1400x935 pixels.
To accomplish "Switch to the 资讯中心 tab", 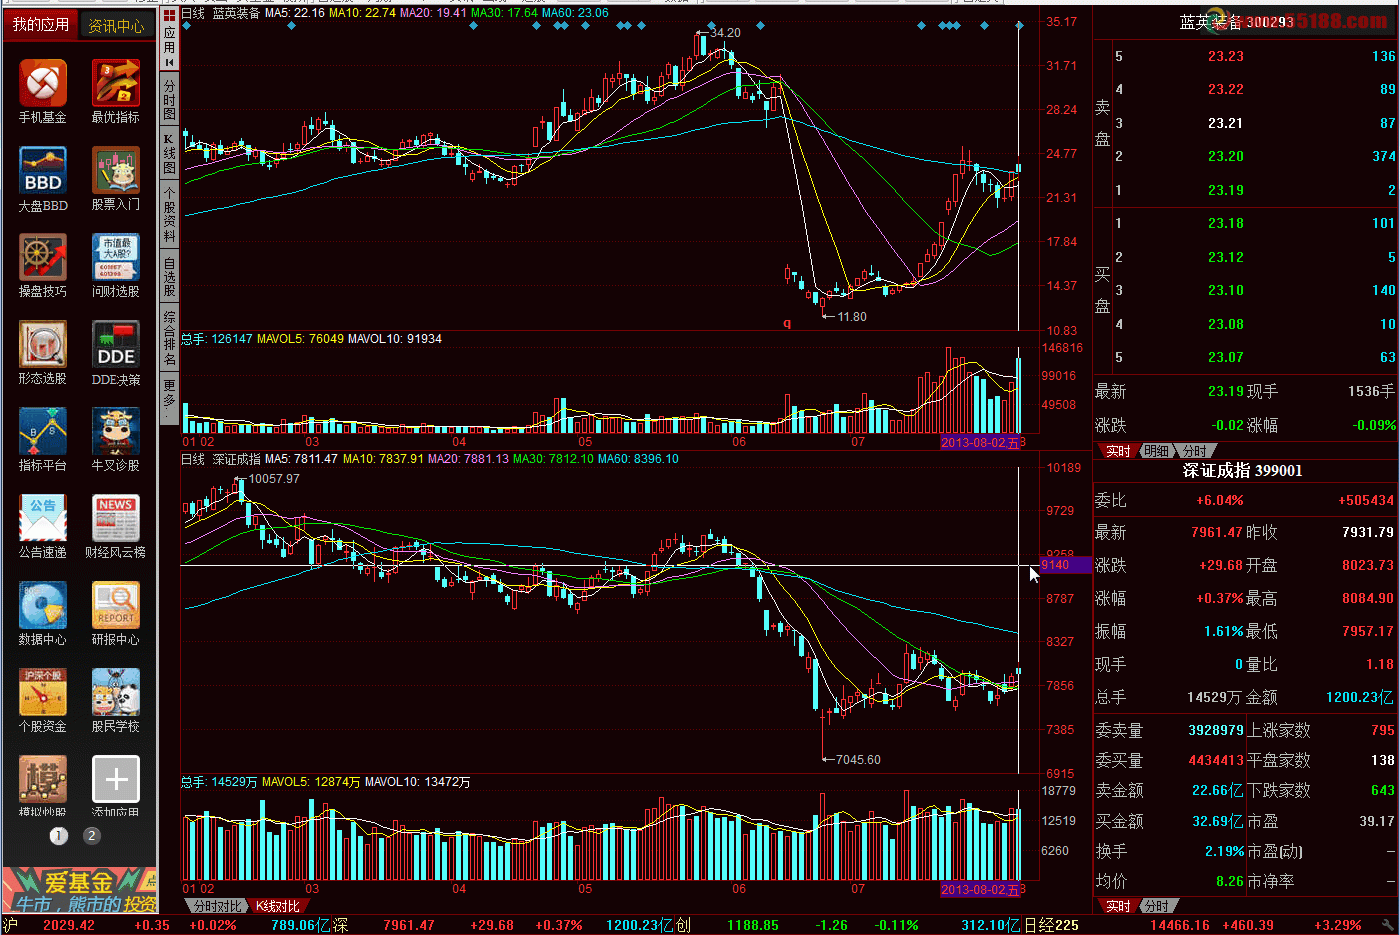I will pyautogui.click(x=116, y=25).
